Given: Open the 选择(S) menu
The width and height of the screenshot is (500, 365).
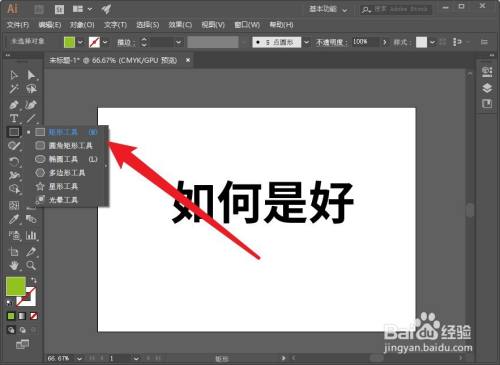Looking at the screenshot, I should tap(148, 25).
